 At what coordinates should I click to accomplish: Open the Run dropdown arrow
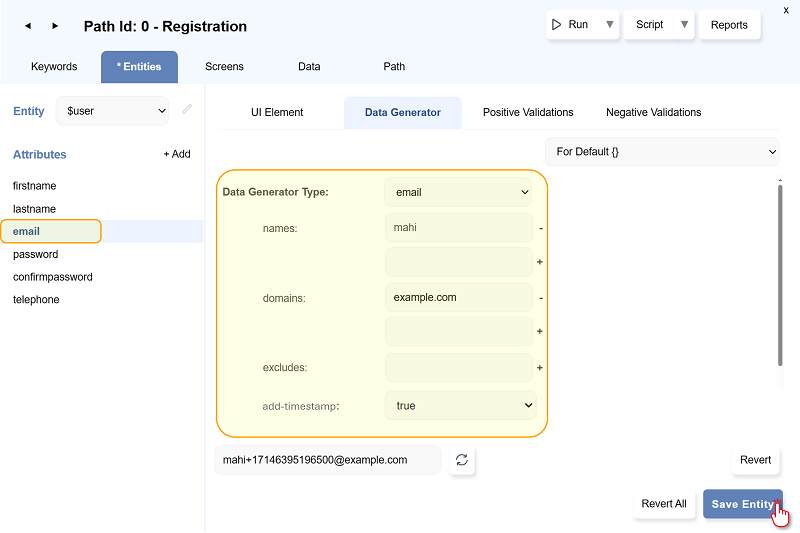point(609,25)
